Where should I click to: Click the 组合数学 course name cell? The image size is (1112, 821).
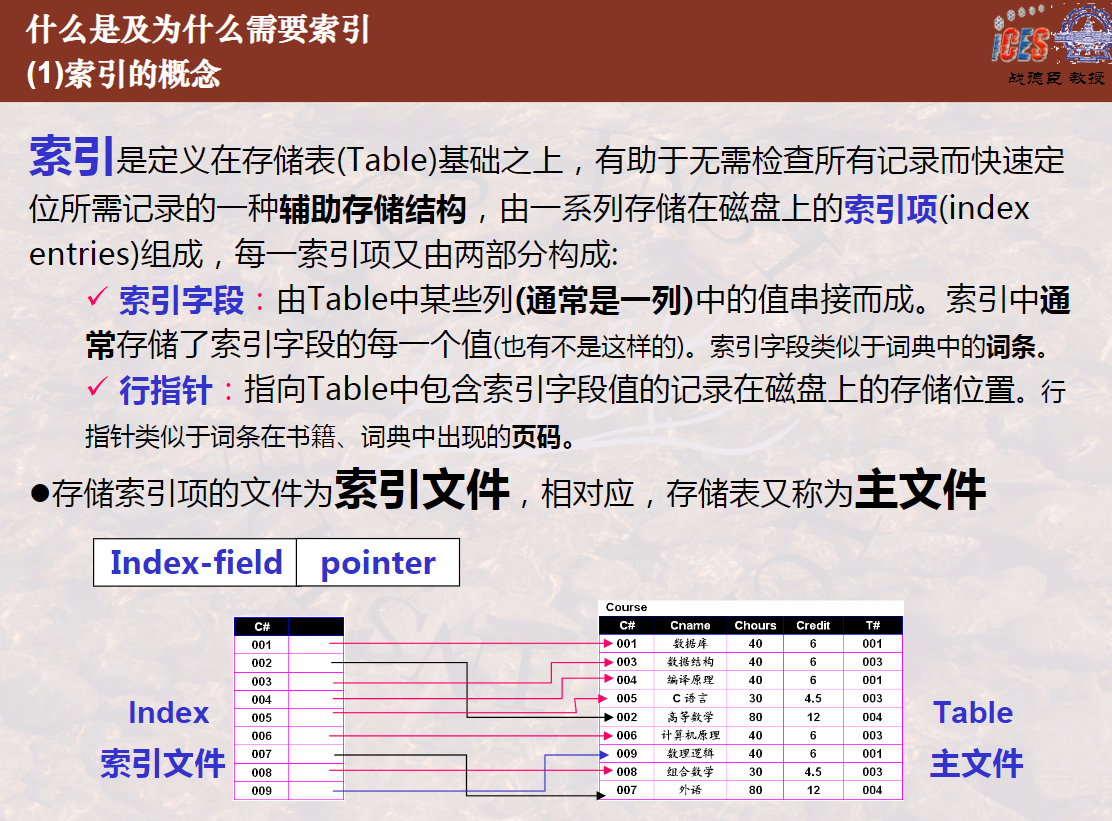[690, 771]
